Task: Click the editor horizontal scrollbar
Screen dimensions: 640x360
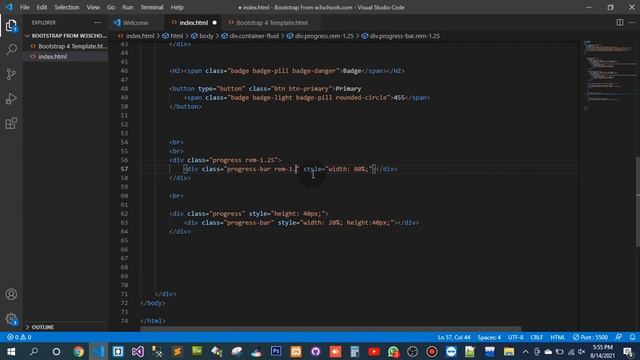Action: 331,329
